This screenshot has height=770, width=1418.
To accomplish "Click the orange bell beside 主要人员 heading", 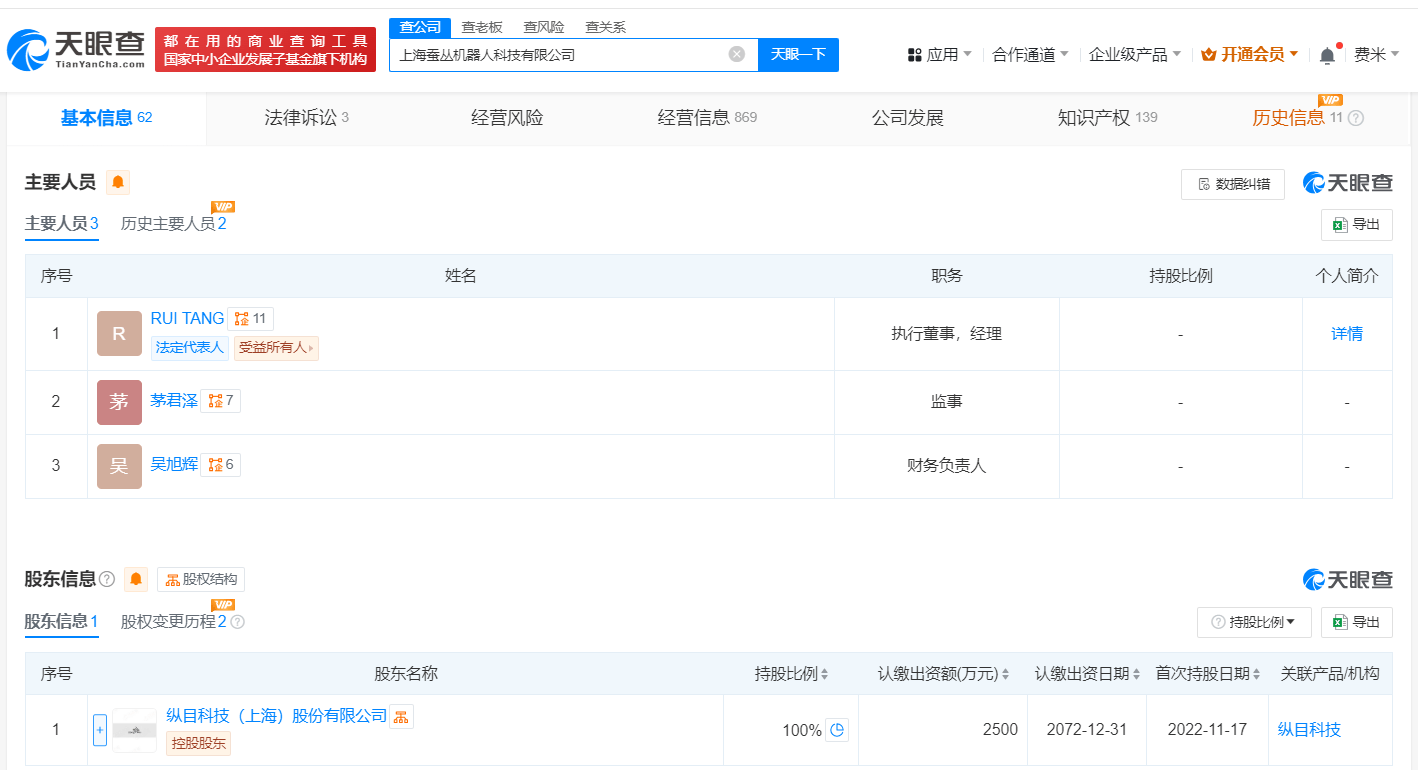I will [118, 182].
